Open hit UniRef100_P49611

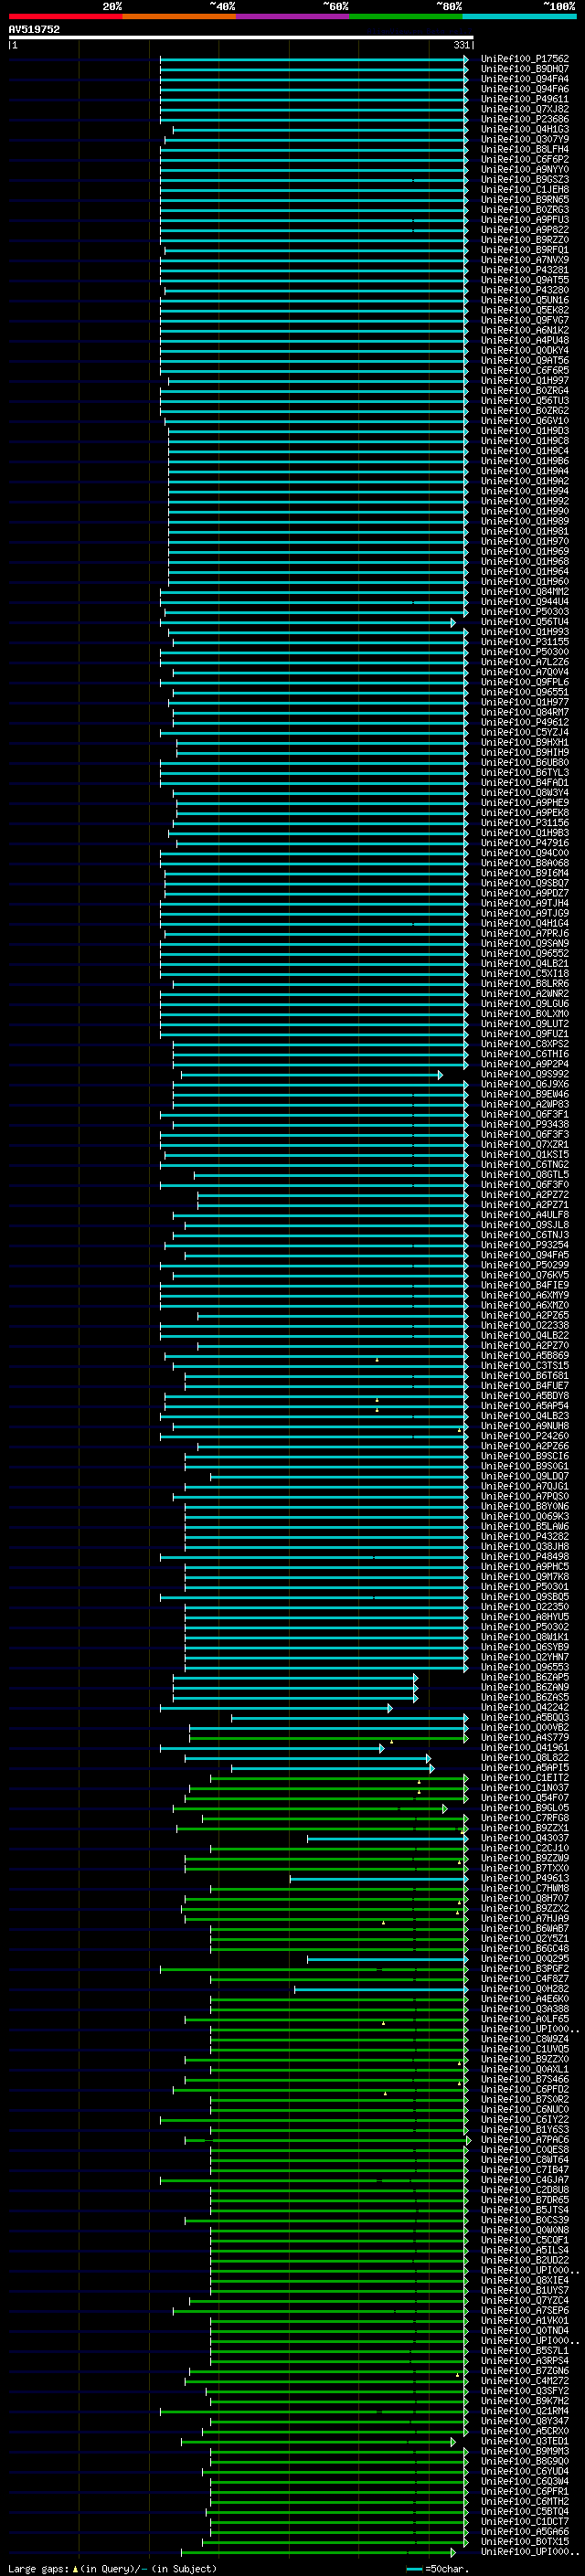524,99
